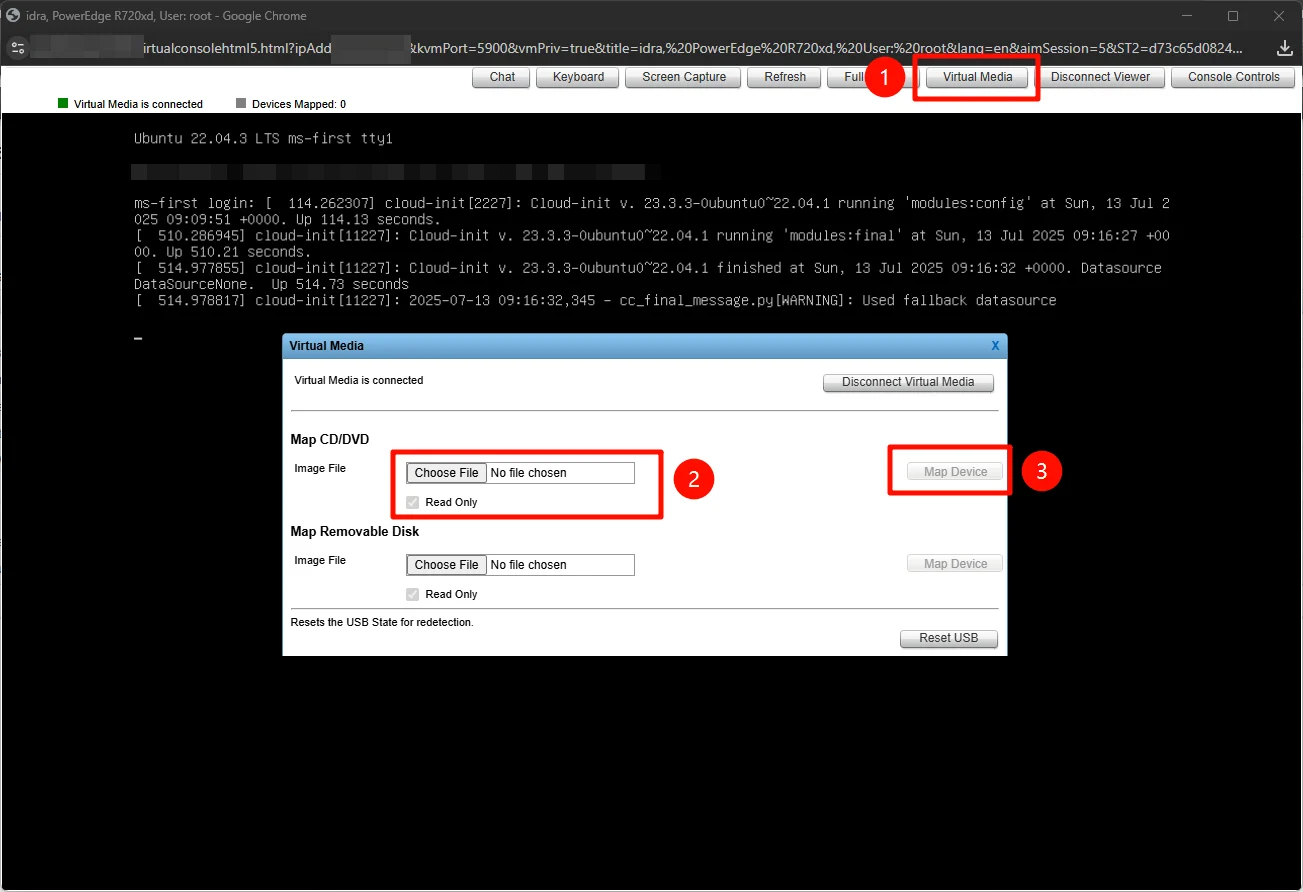Image resolution: width=1303 pixels, height=892 pixels.
Task: Click the globe icon in window title
Action: tap(13, 15)
